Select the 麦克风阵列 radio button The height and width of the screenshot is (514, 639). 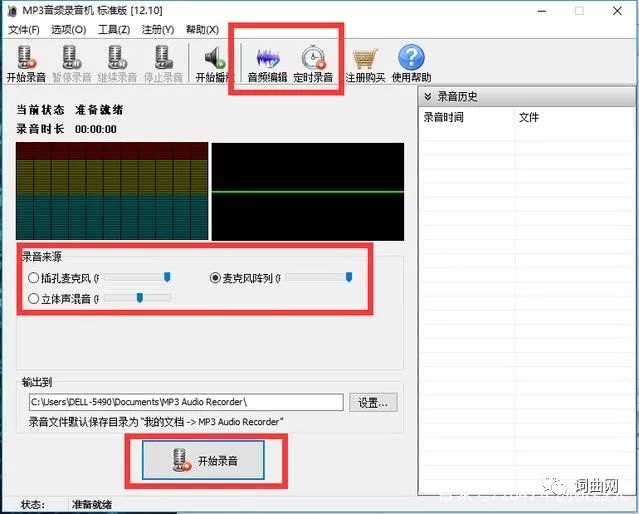[215, 278]
